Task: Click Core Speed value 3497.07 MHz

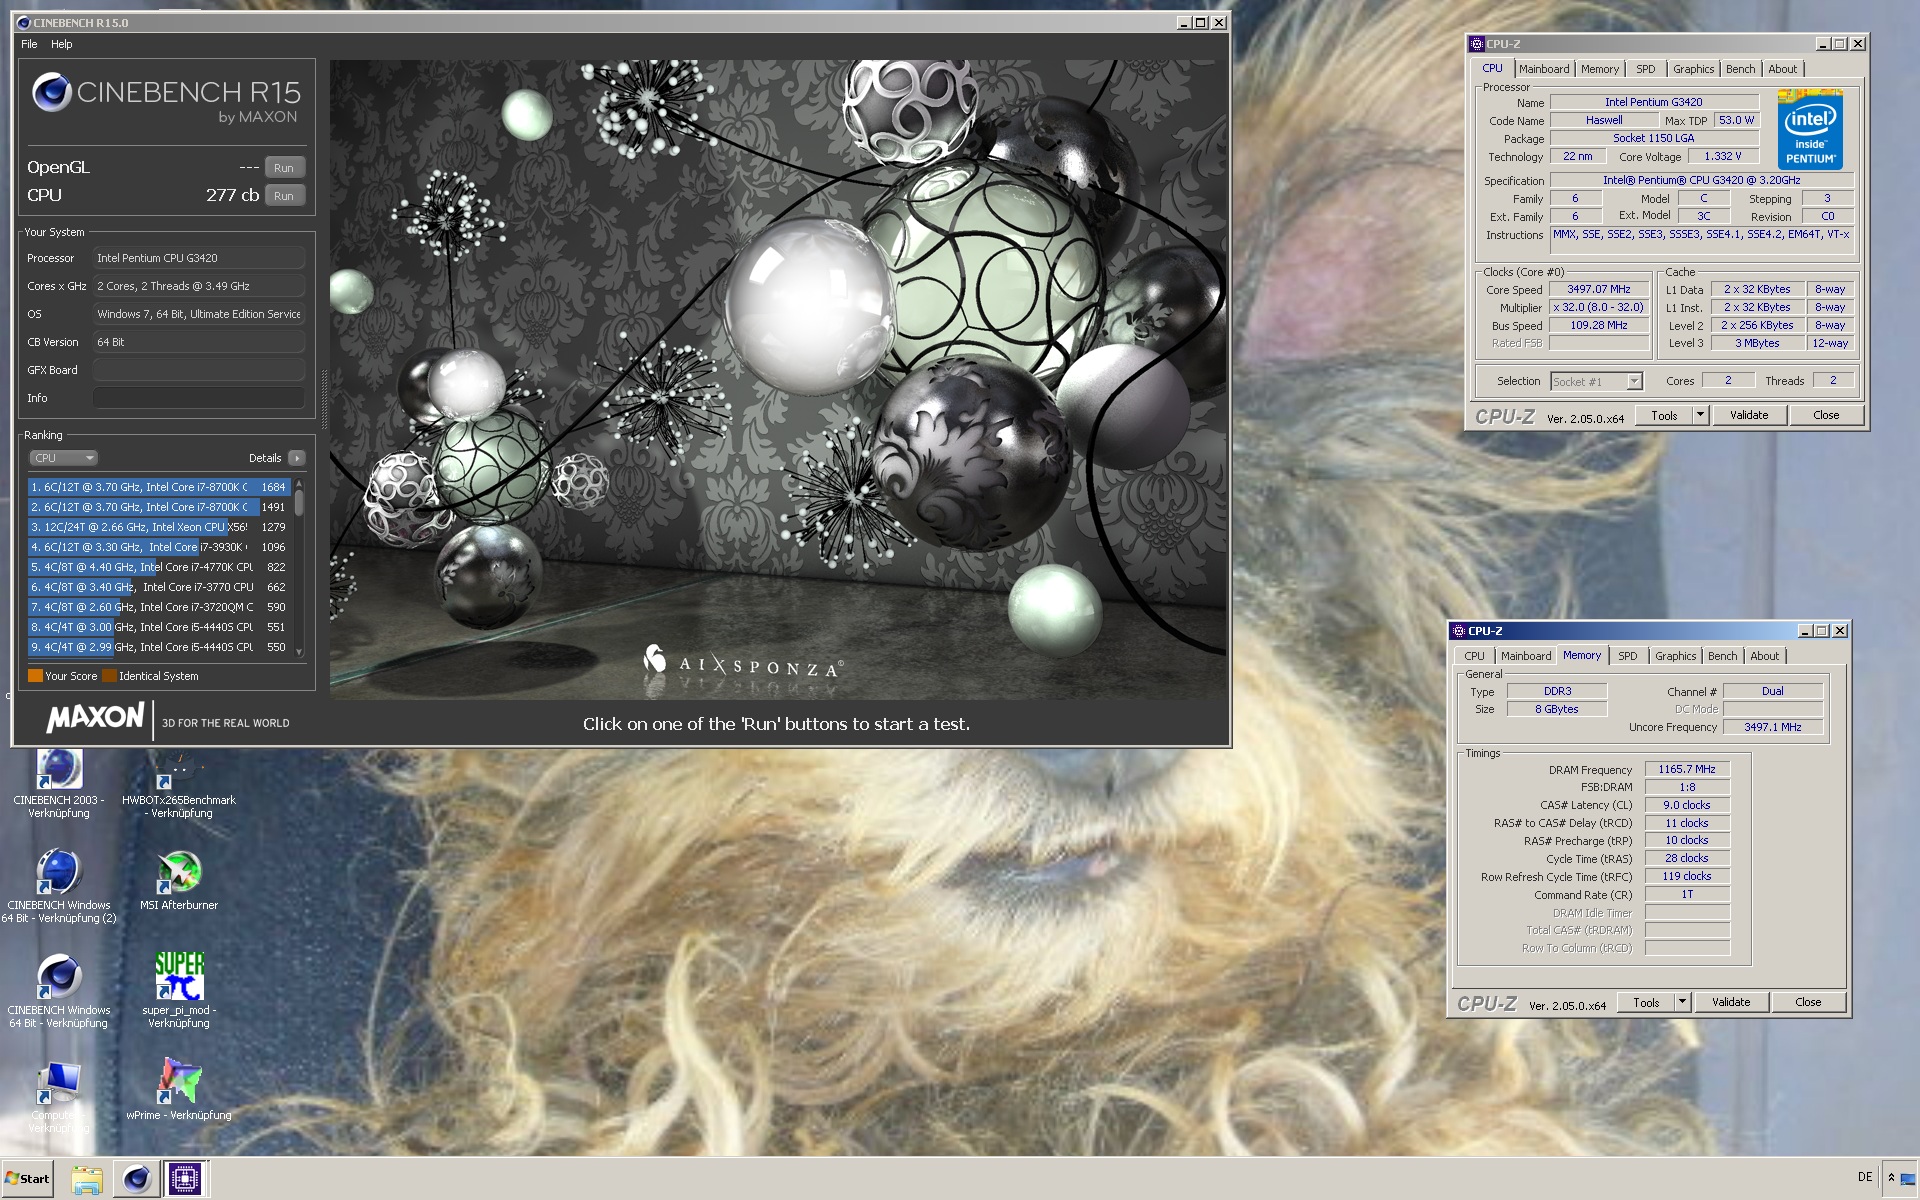Action: (x=1599, y=289)
